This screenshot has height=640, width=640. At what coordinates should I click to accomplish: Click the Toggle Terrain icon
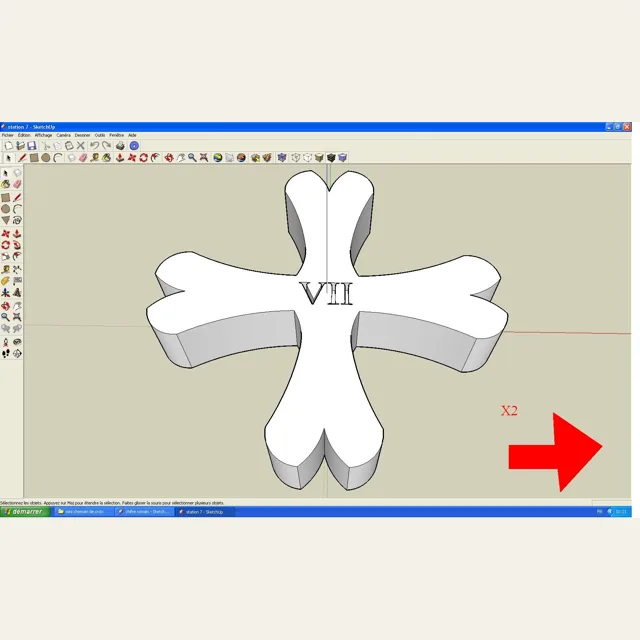(229, 158)
